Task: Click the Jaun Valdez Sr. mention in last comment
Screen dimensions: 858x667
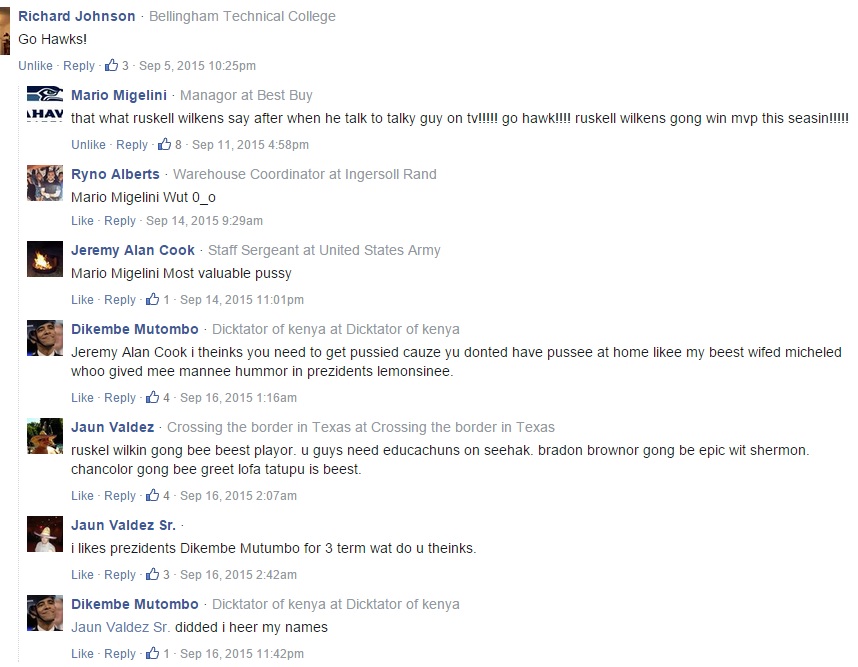Action: point(120,627)
